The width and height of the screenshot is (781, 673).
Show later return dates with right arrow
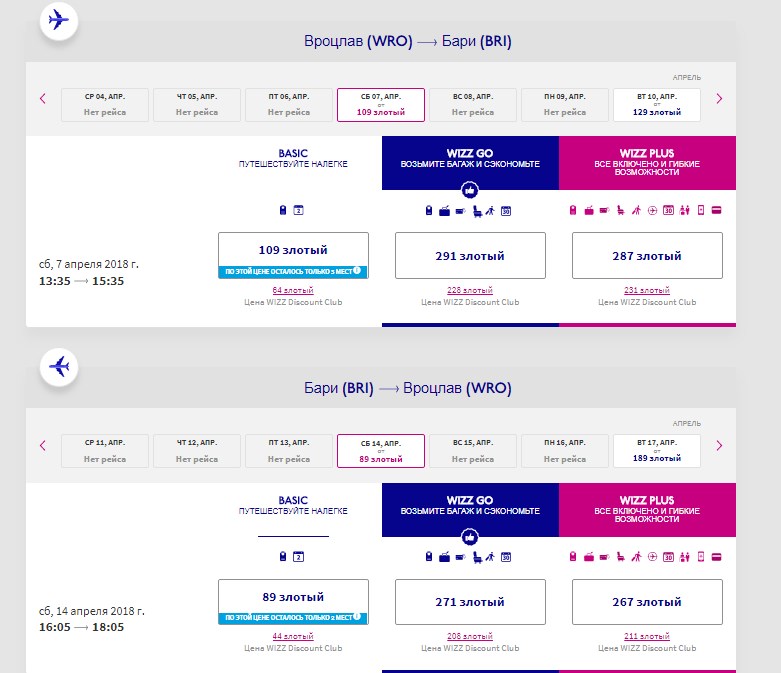click(x=719, y=445)
